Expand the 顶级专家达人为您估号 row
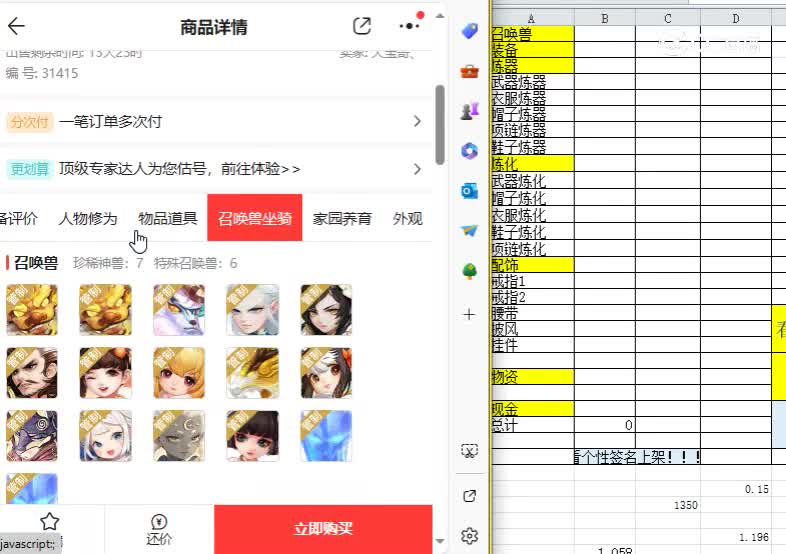Image resolution: width=786 pixels, height=554 pixels. coord(216,169)
